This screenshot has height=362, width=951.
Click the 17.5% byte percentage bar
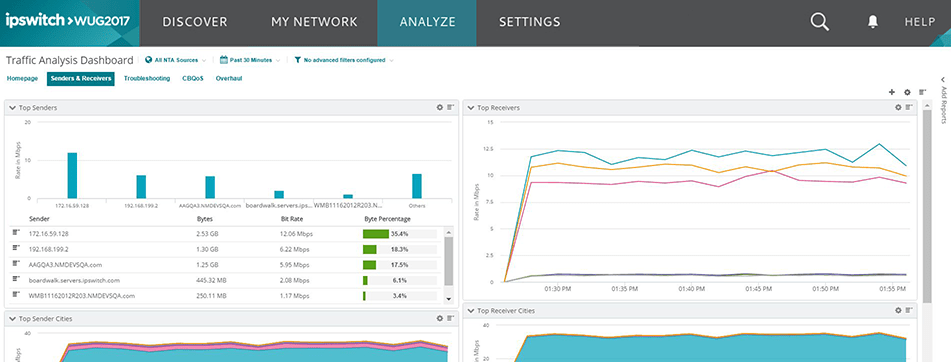400,265
